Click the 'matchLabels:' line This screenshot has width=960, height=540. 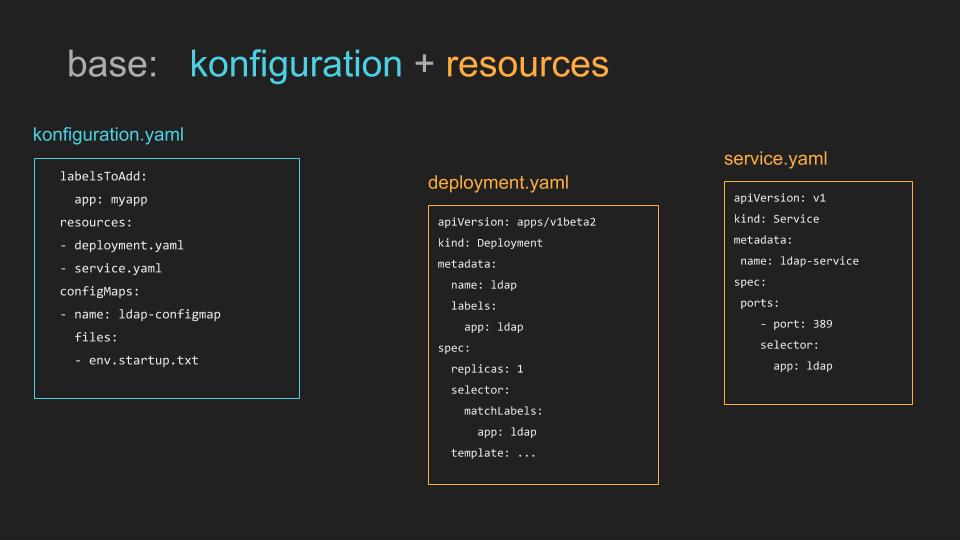tap(503, 411)
